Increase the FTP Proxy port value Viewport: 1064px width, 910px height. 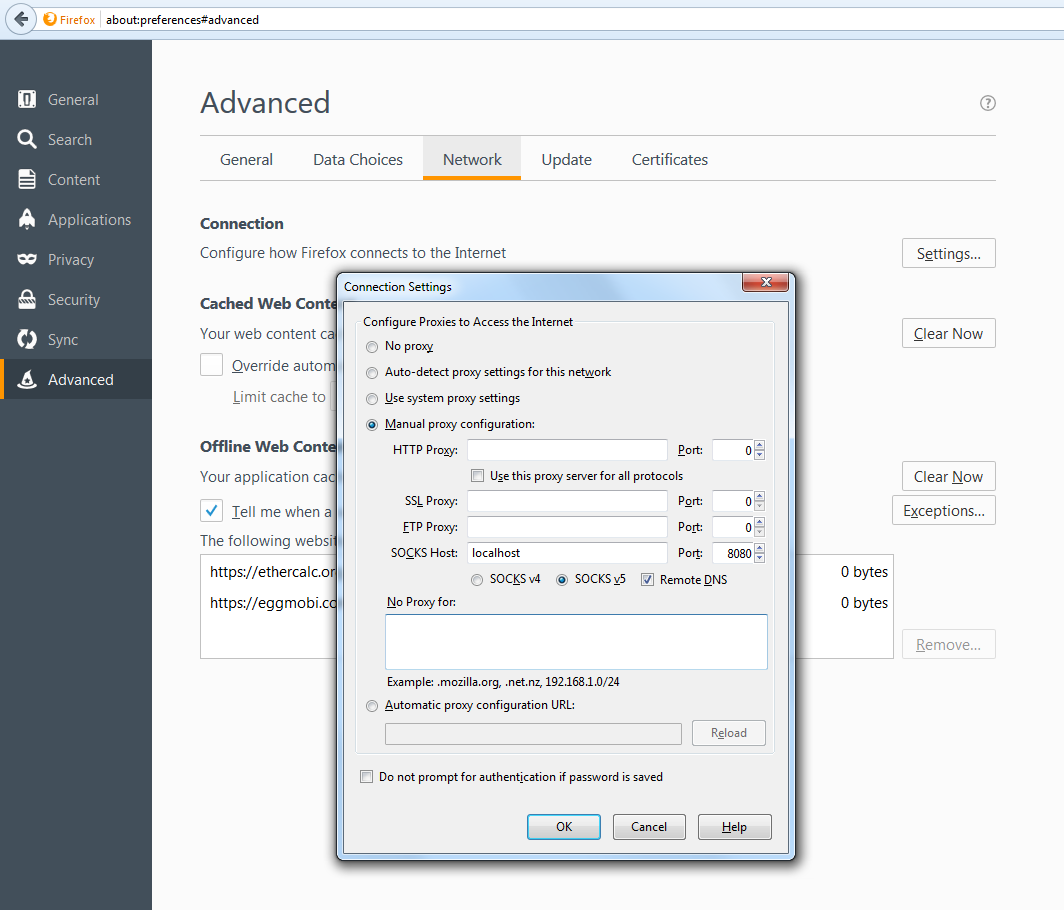click(759, 522)
